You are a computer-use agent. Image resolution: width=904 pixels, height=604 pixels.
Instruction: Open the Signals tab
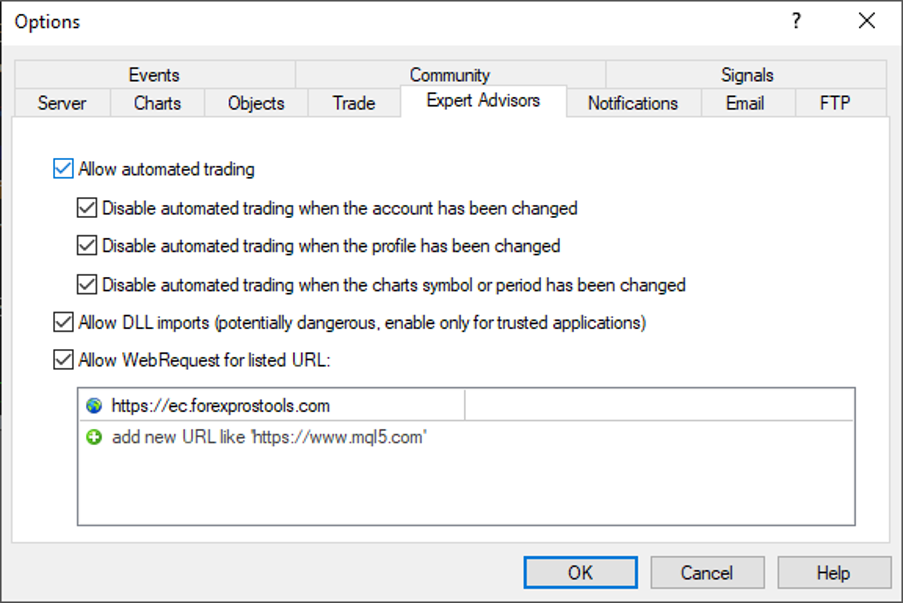click(x=747, y=75)
